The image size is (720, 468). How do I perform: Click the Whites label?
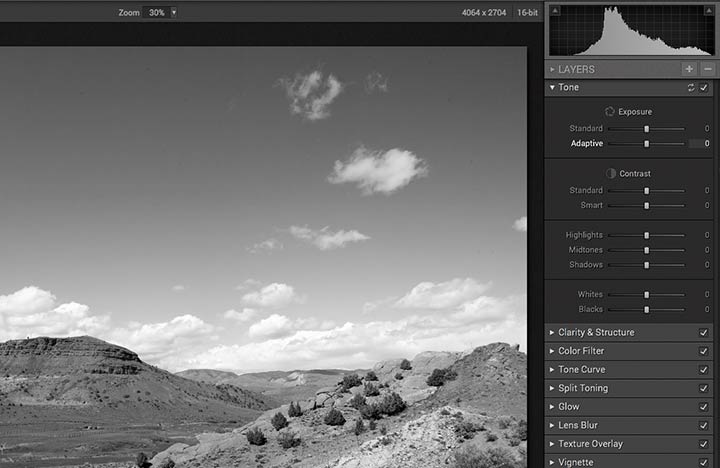pyautogui.click(x=590, y=294)
